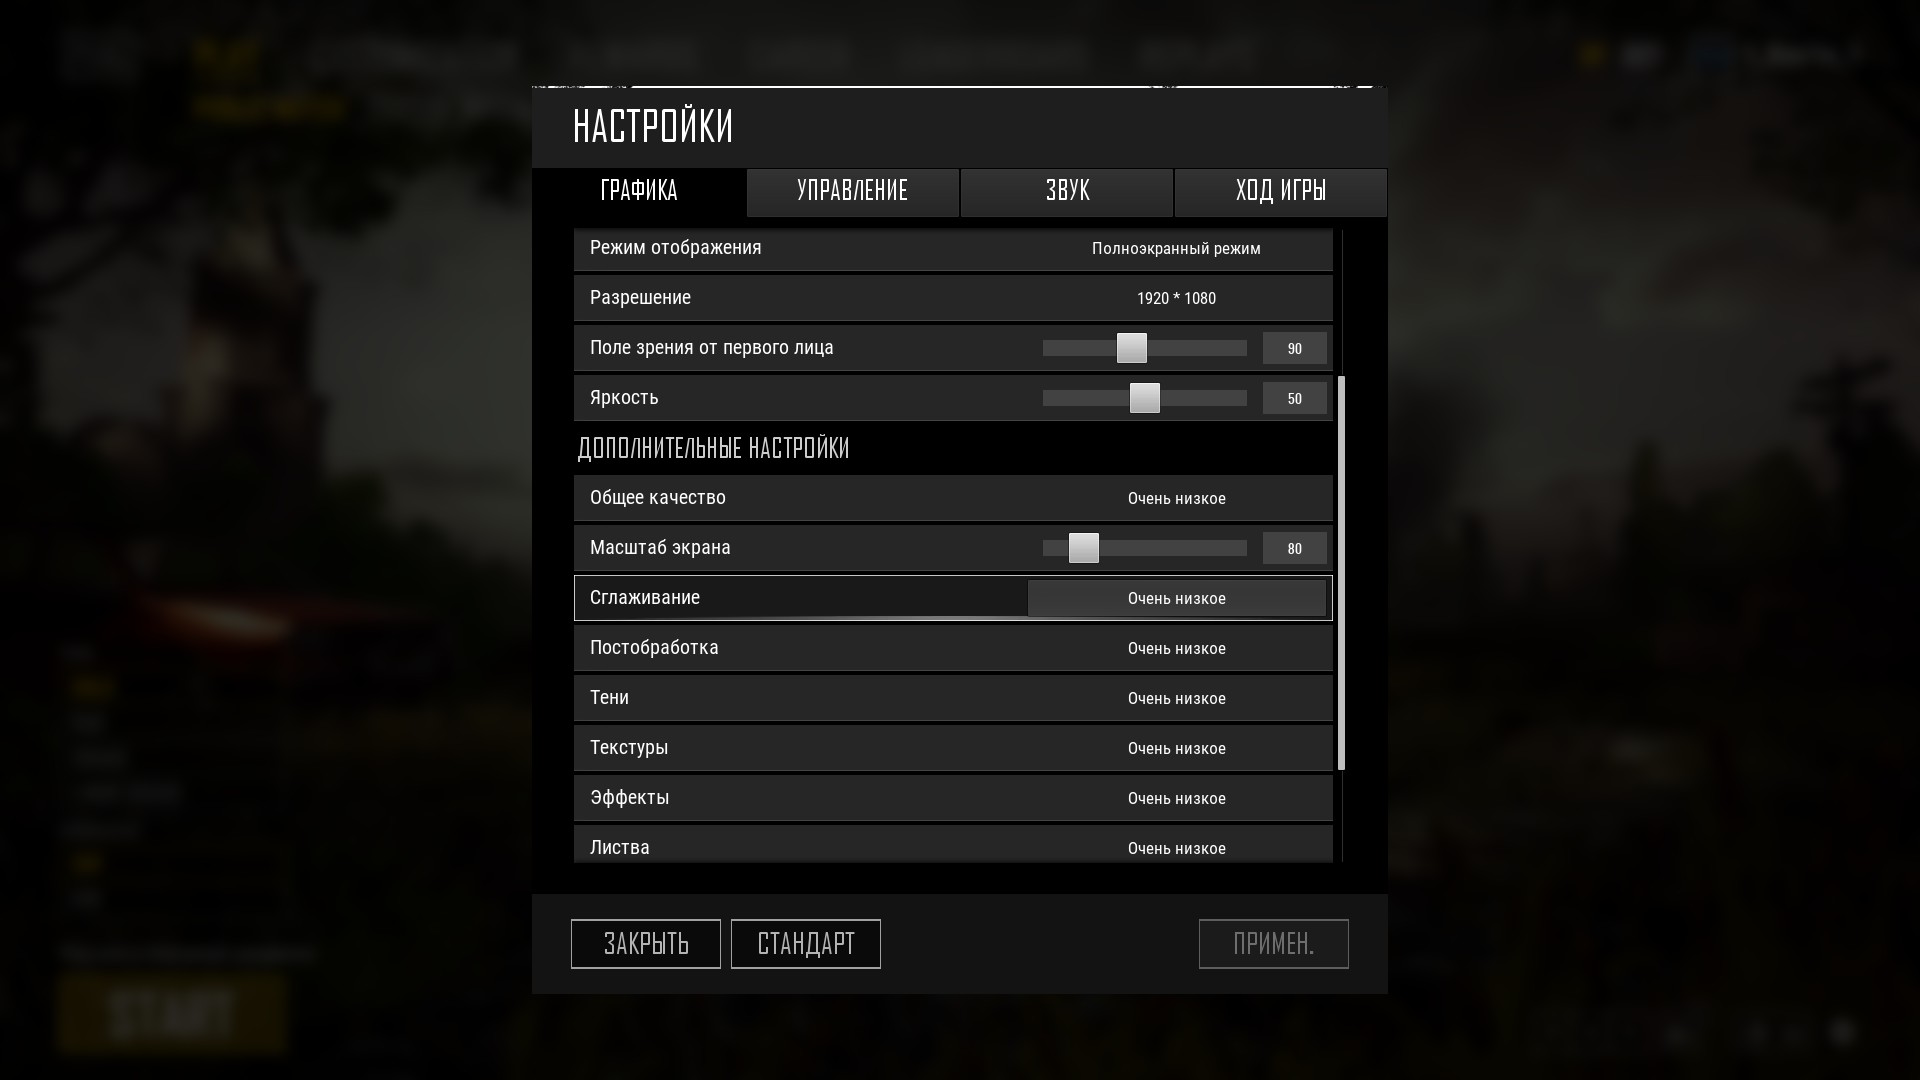This screenshot has width=1920, height=1080.
Task: Edit the screen scale value 80
Action: click(x=1295, y=548)
